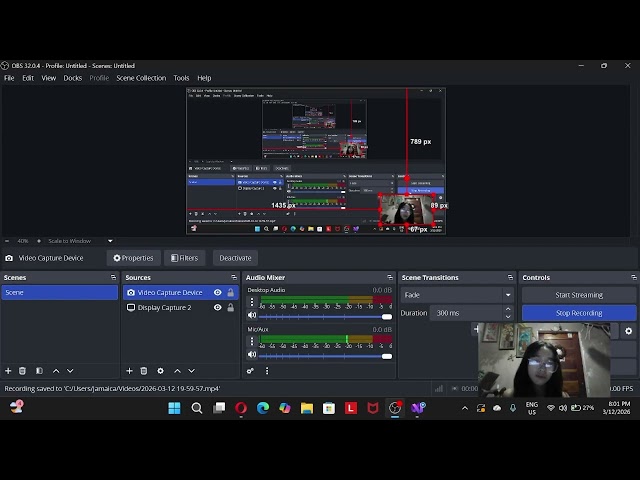Select the Scene item in Scenes list

60,293
